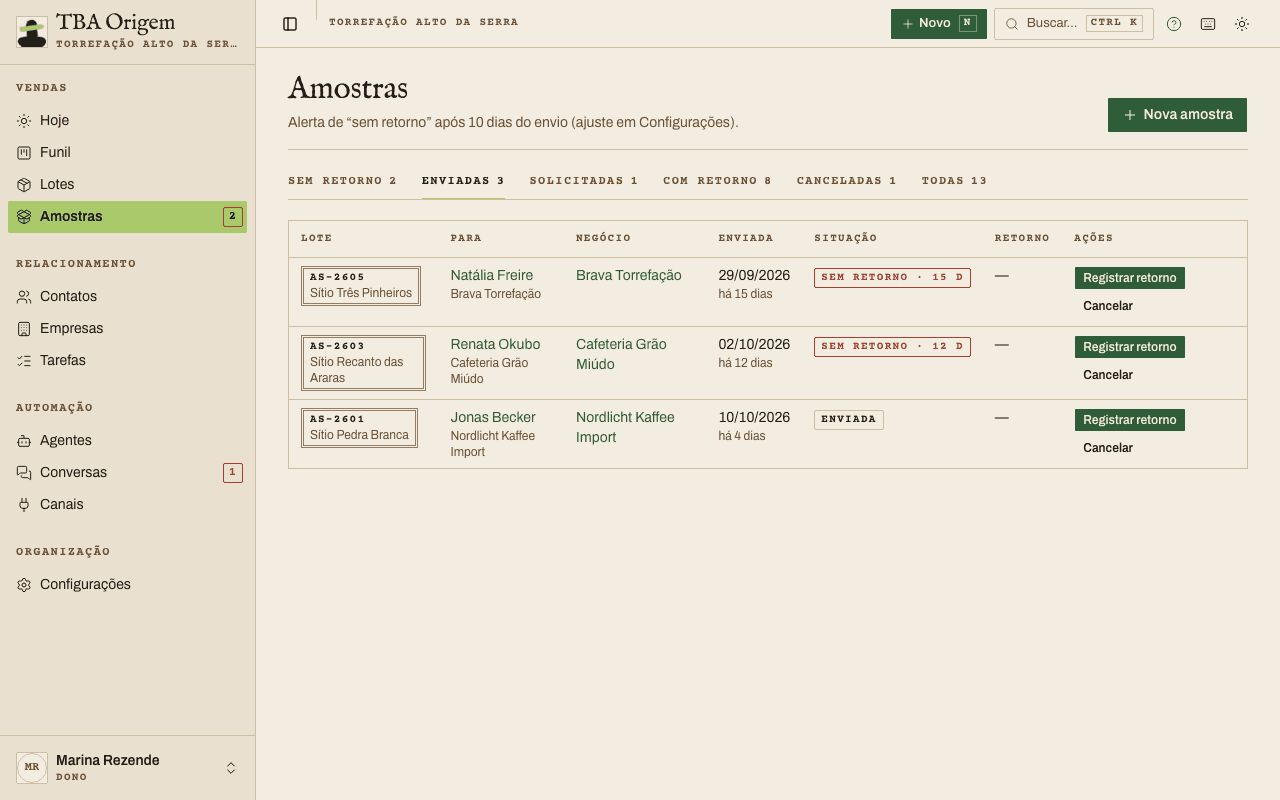Show the Todas tab
The image size is (1280, 800).
tap(954, 181)
